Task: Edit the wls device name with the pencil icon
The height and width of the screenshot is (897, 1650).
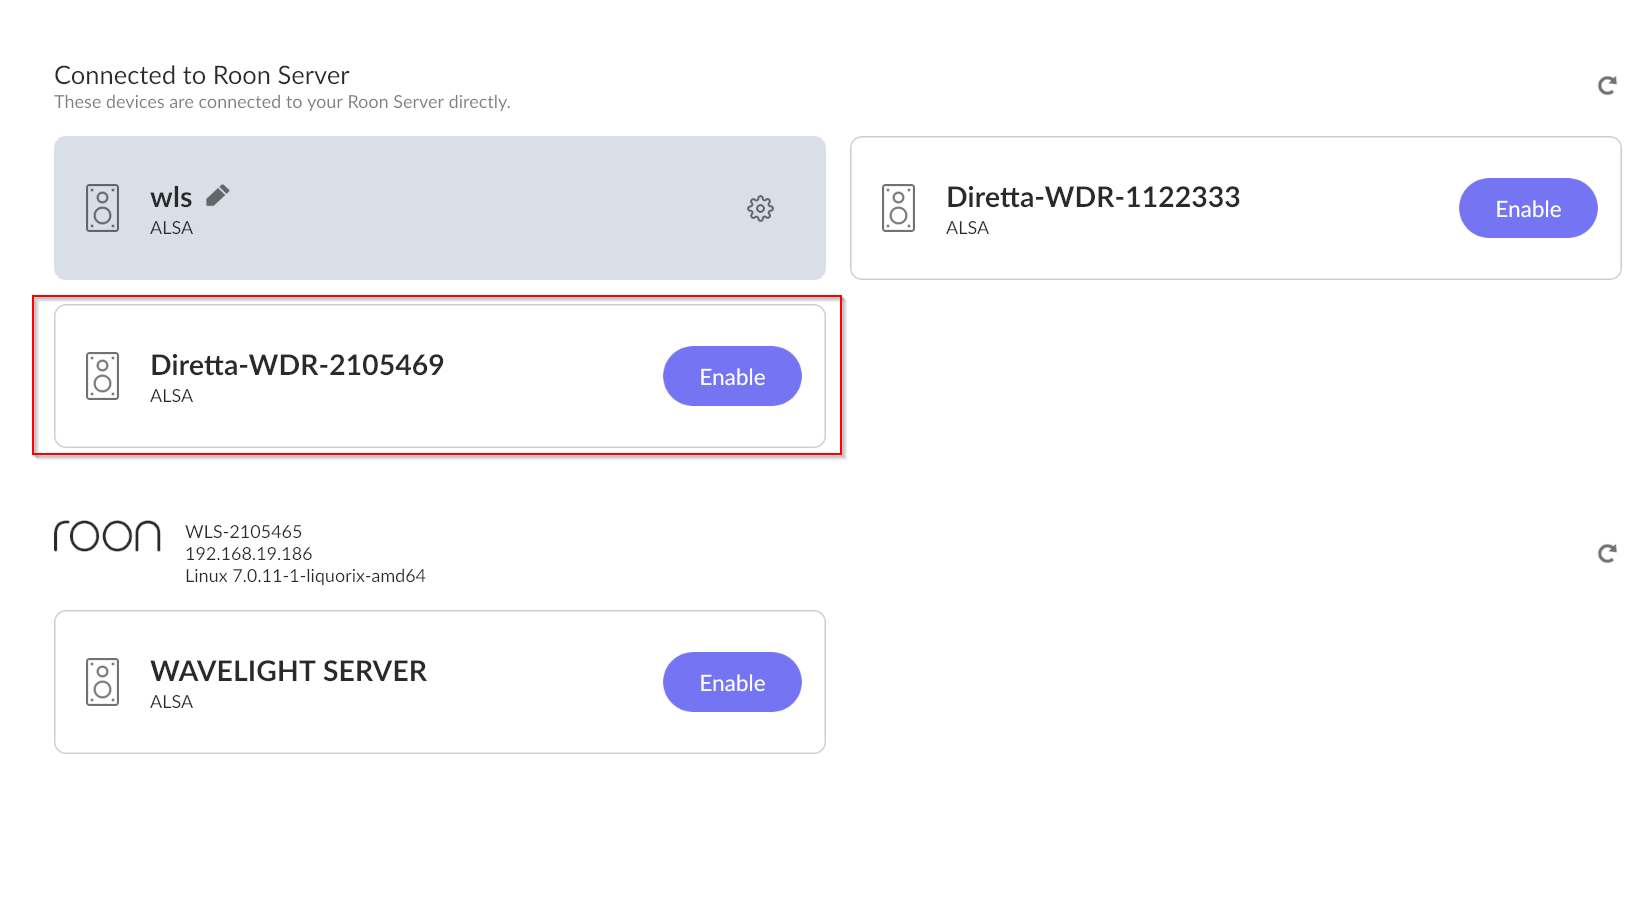Action: pyautogui.click(x=218, y=195)
